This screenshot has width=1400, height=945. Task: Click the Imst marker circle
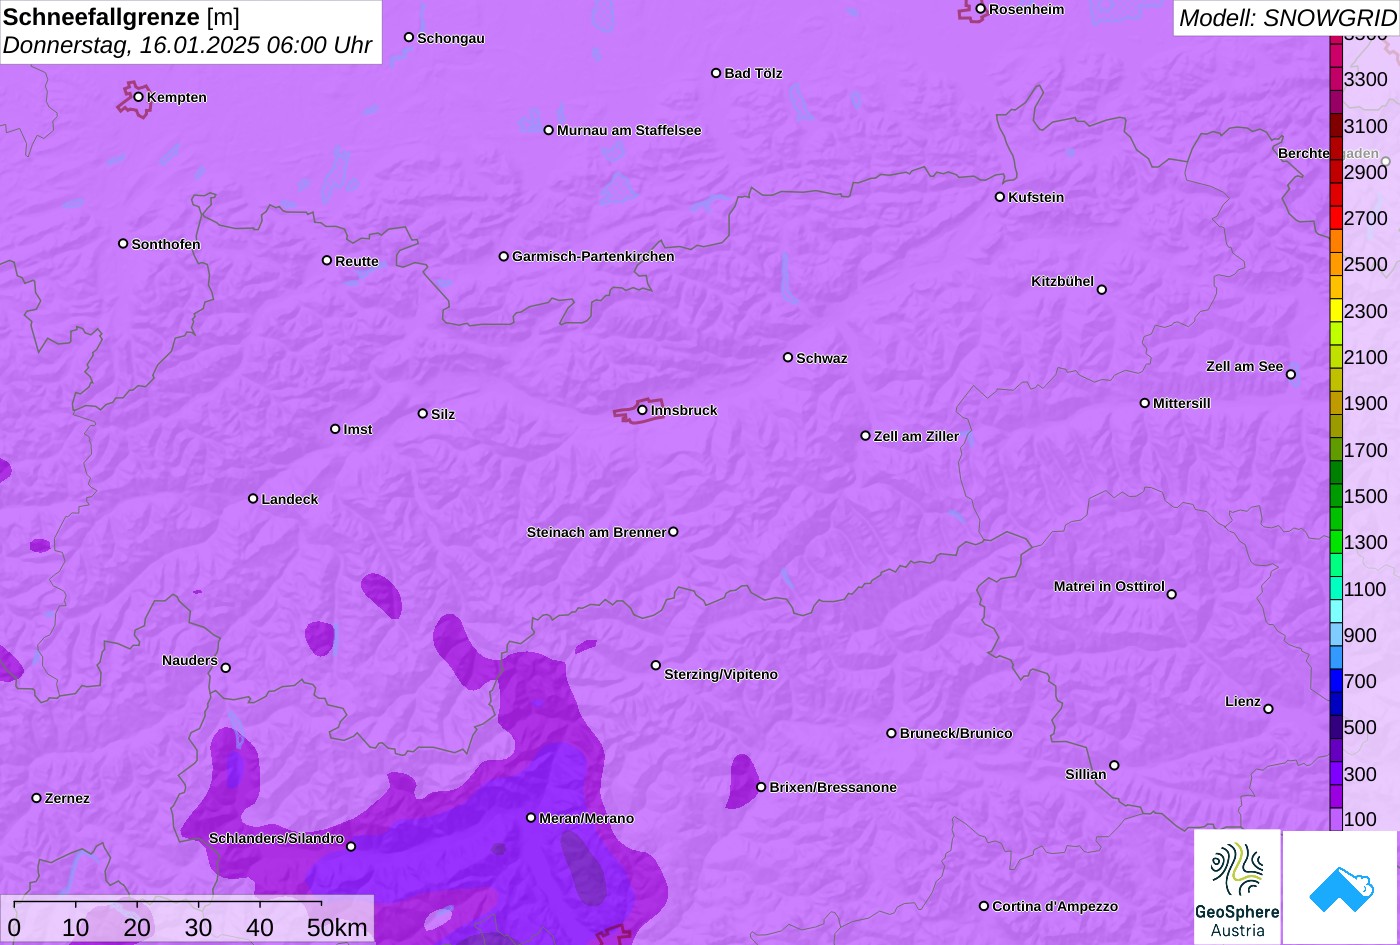point(335,429)
